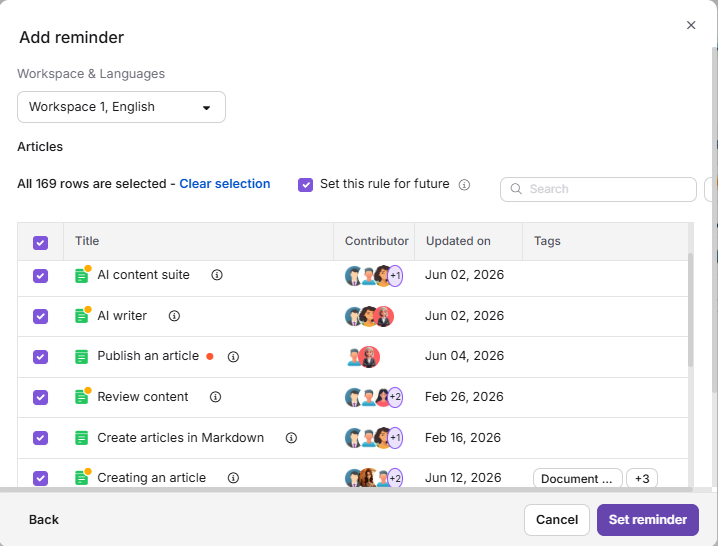The image size is (718, 546).
Task: Click info icon next to Set this rule for future
Action: pyautogui.click(x=464, y=185)
